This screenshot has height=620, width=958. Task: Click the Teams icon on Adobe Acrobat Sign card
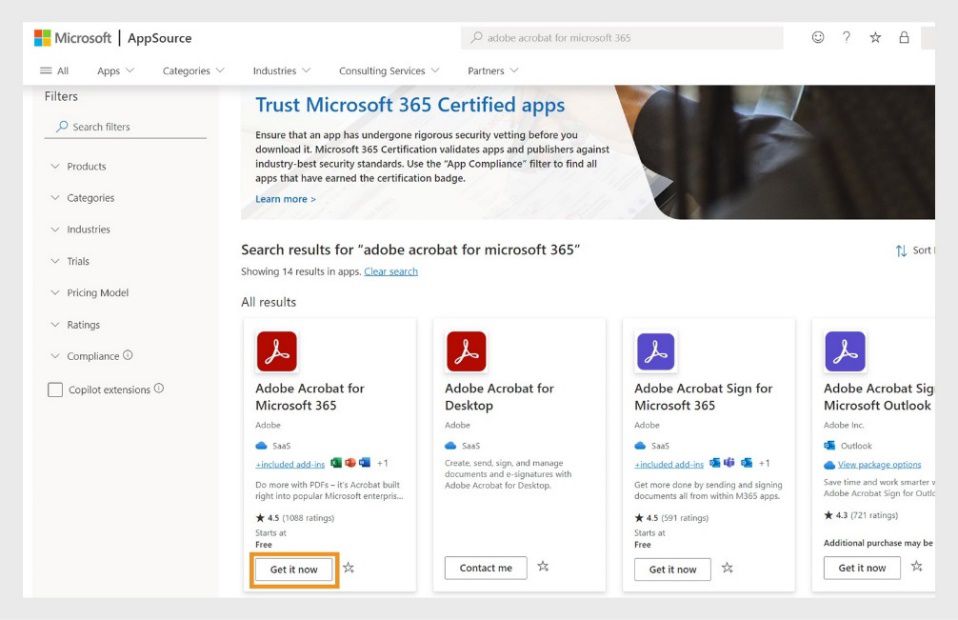pyautogui.click(x=729, y=463)
